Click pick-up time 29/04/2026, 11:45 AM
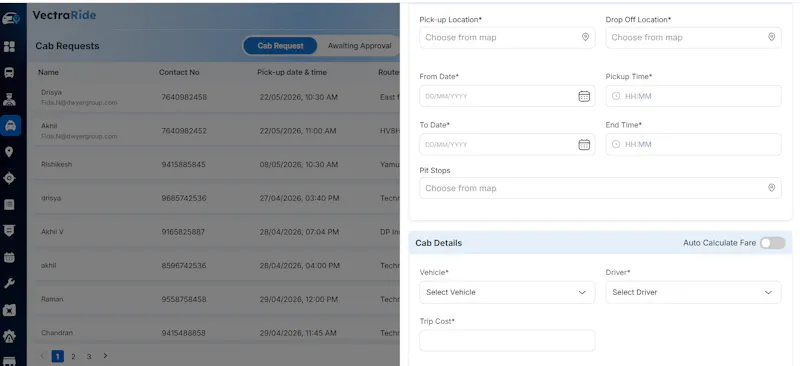The image size is (800, 366). [x=298, y=333]
